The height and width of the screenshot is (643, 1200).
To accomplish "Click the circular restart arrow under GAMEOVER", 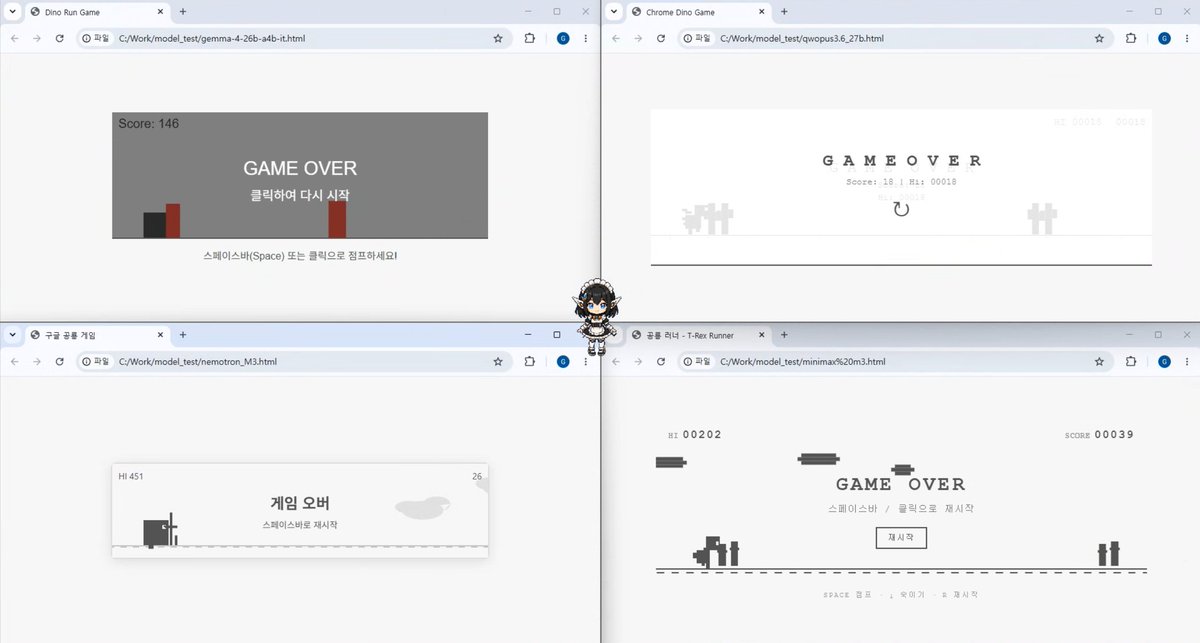I will click(x=901, y=209).
